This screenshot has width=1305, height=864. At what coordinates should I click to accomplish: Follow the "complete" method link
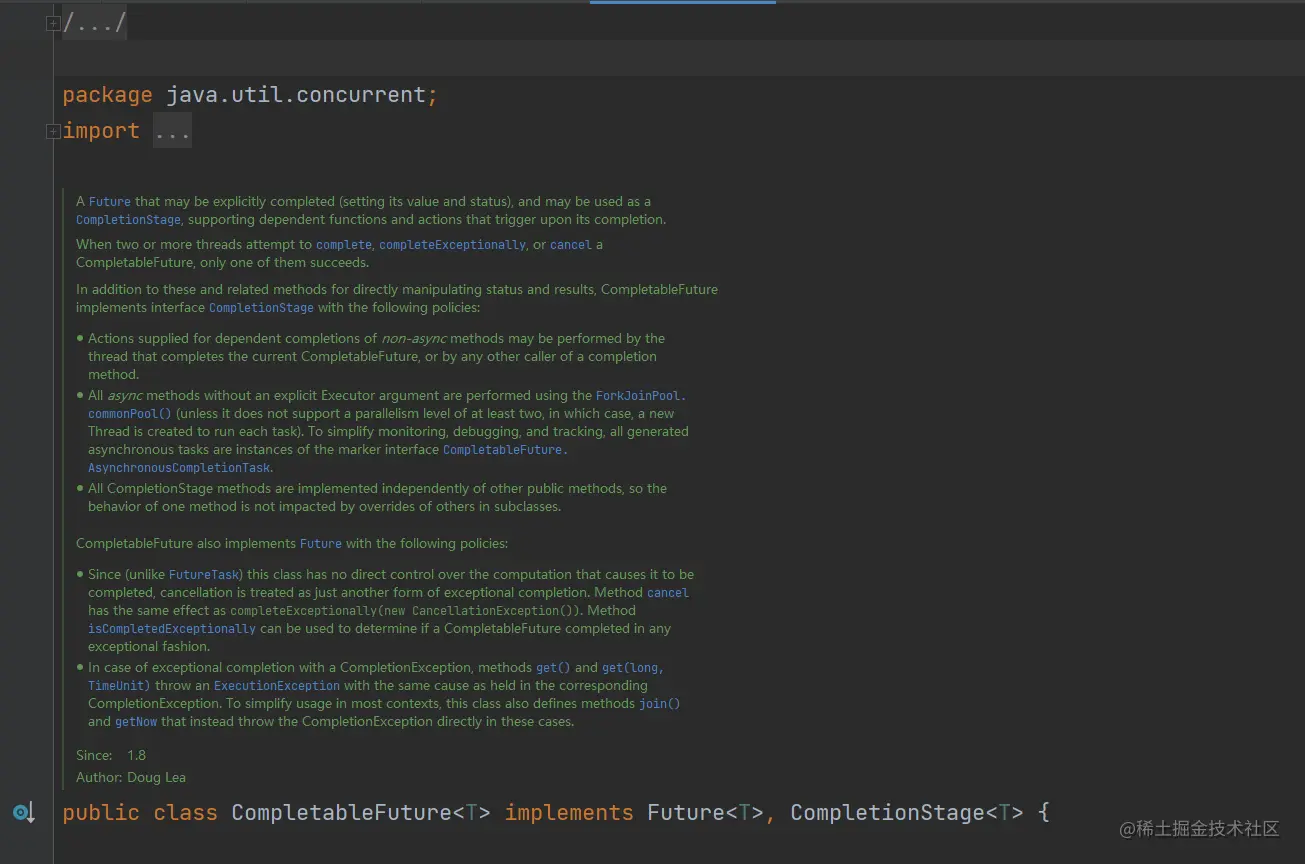tap(344, 245)
